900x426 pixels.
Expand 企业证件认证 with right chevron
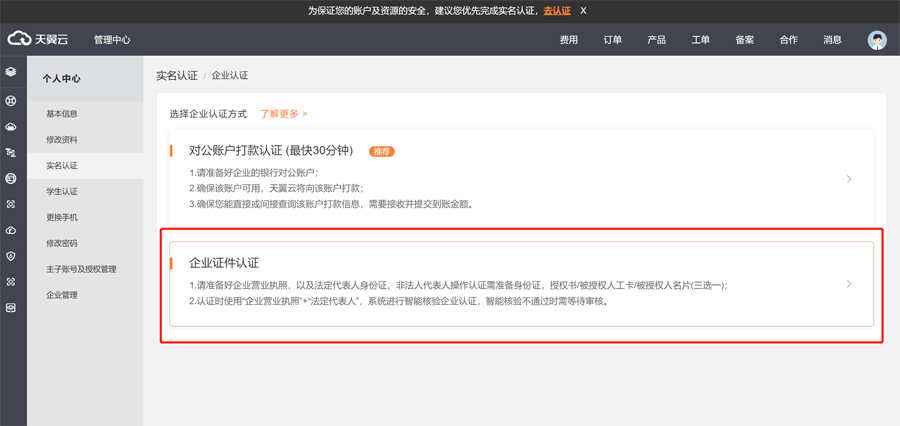(x=849, y=284)
